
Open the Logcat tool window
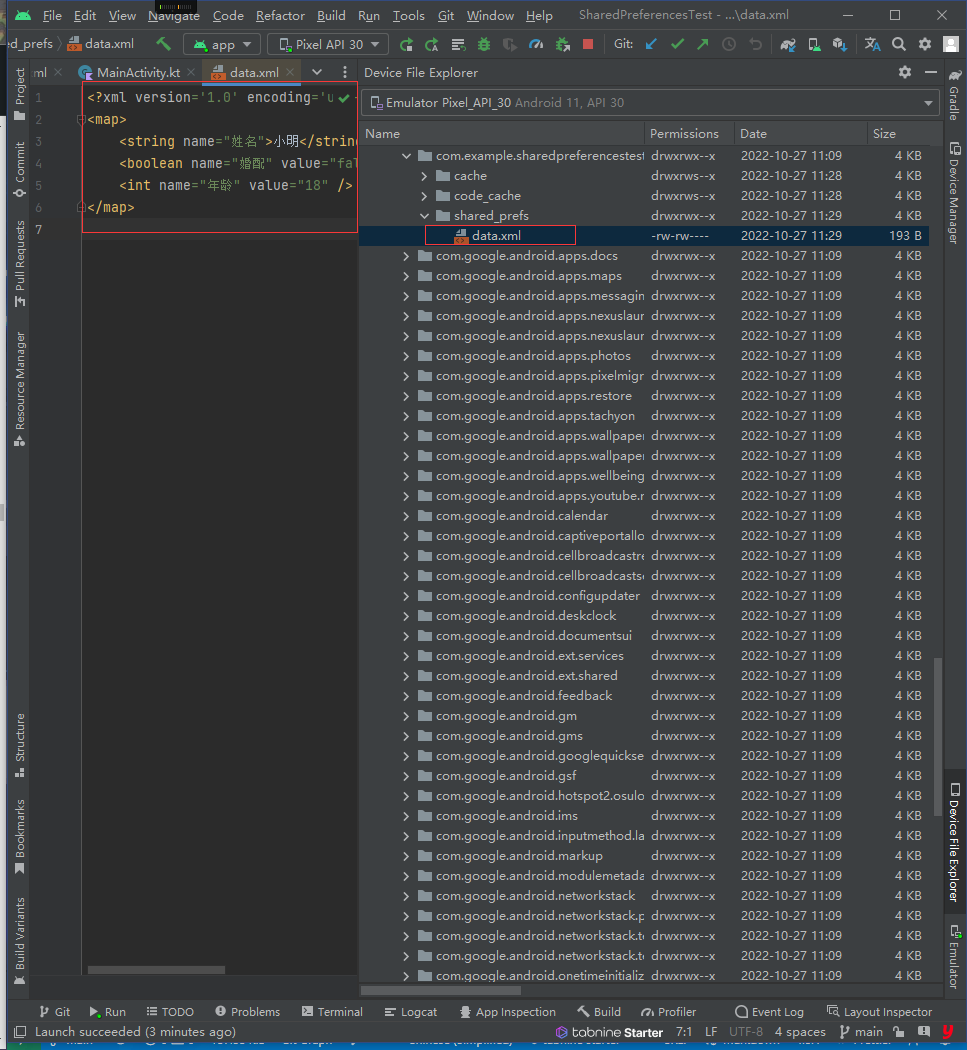click(410, 1012)
